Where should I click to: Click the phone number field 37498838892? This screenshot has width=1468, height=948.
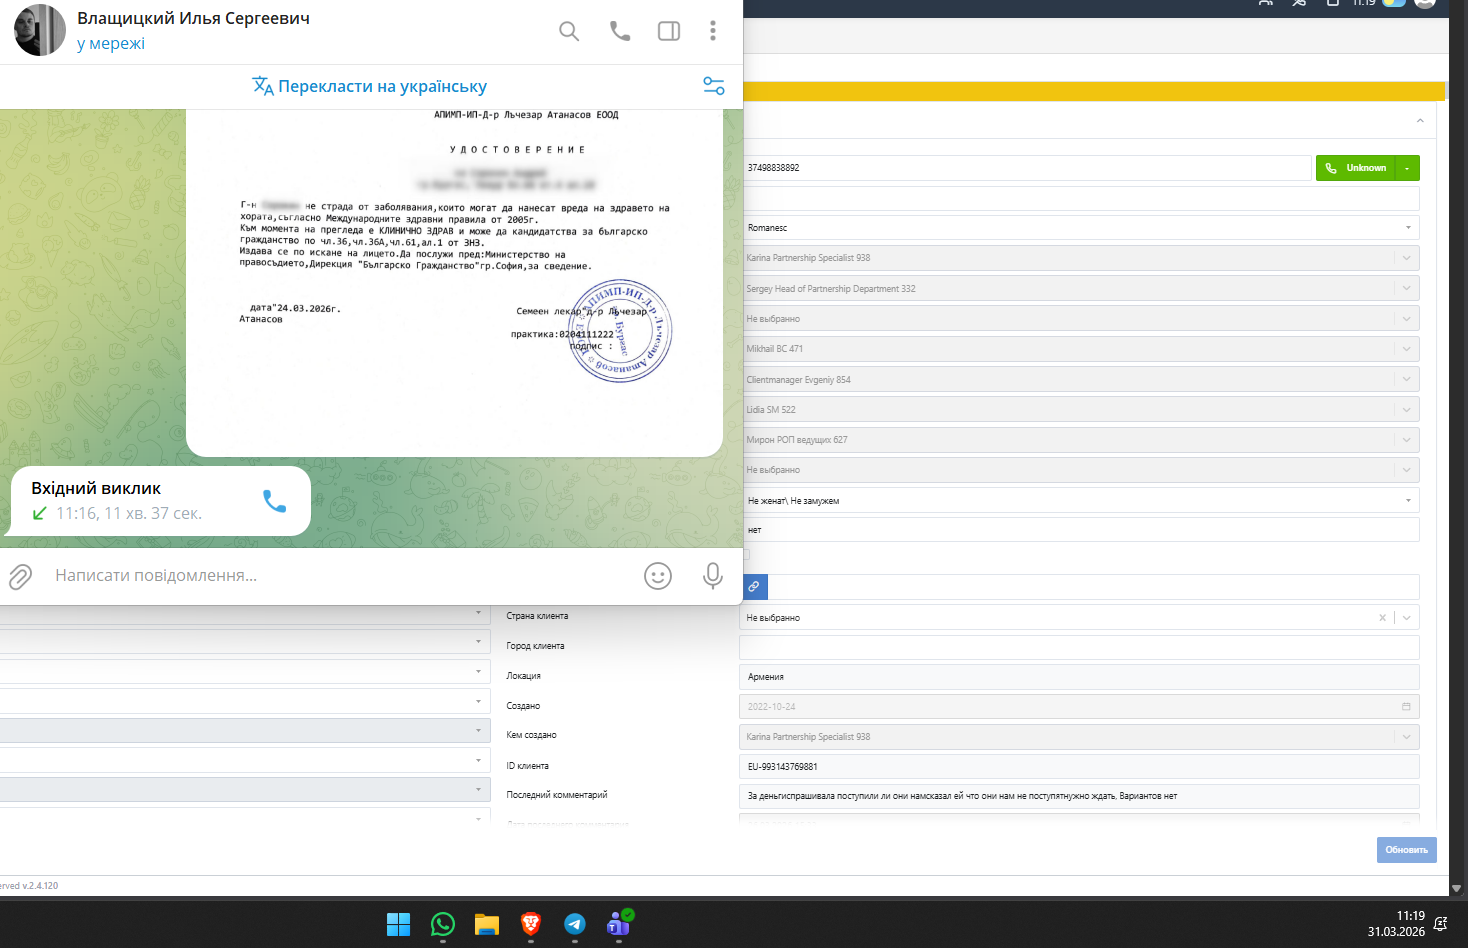click(x=1026, y=168)
